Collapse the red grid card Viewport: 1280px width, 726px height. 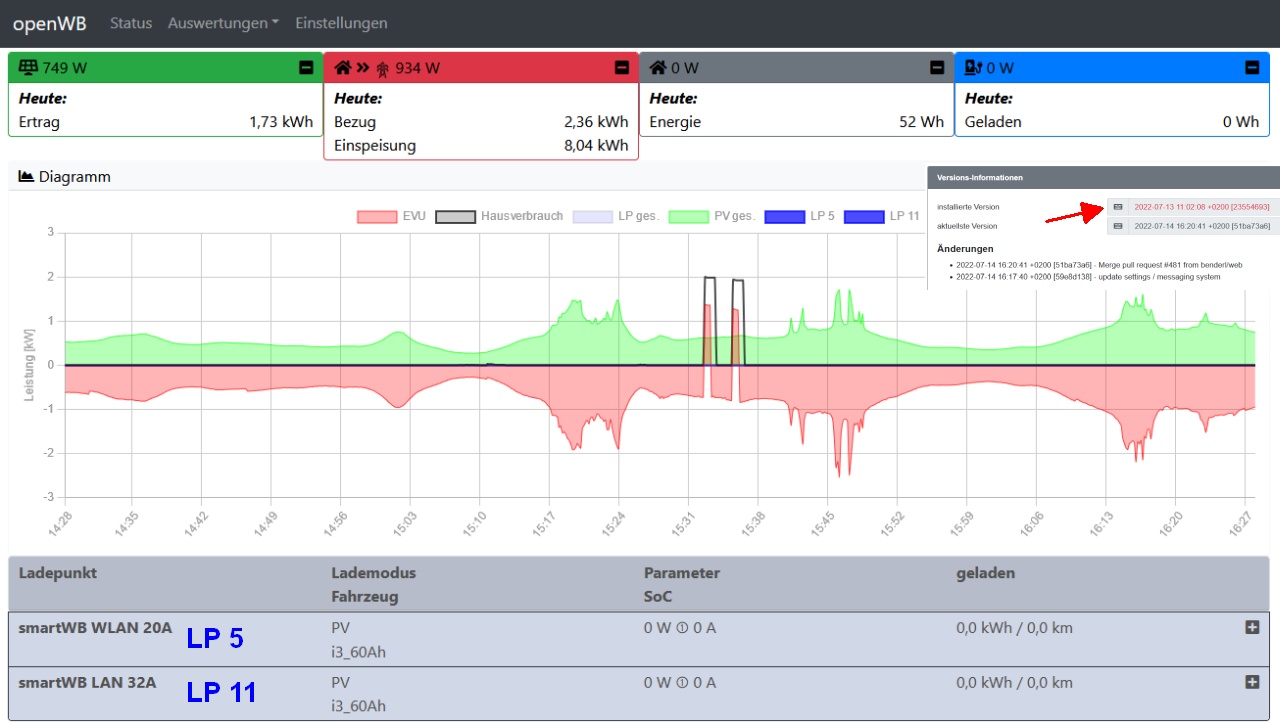pos(621,68)
